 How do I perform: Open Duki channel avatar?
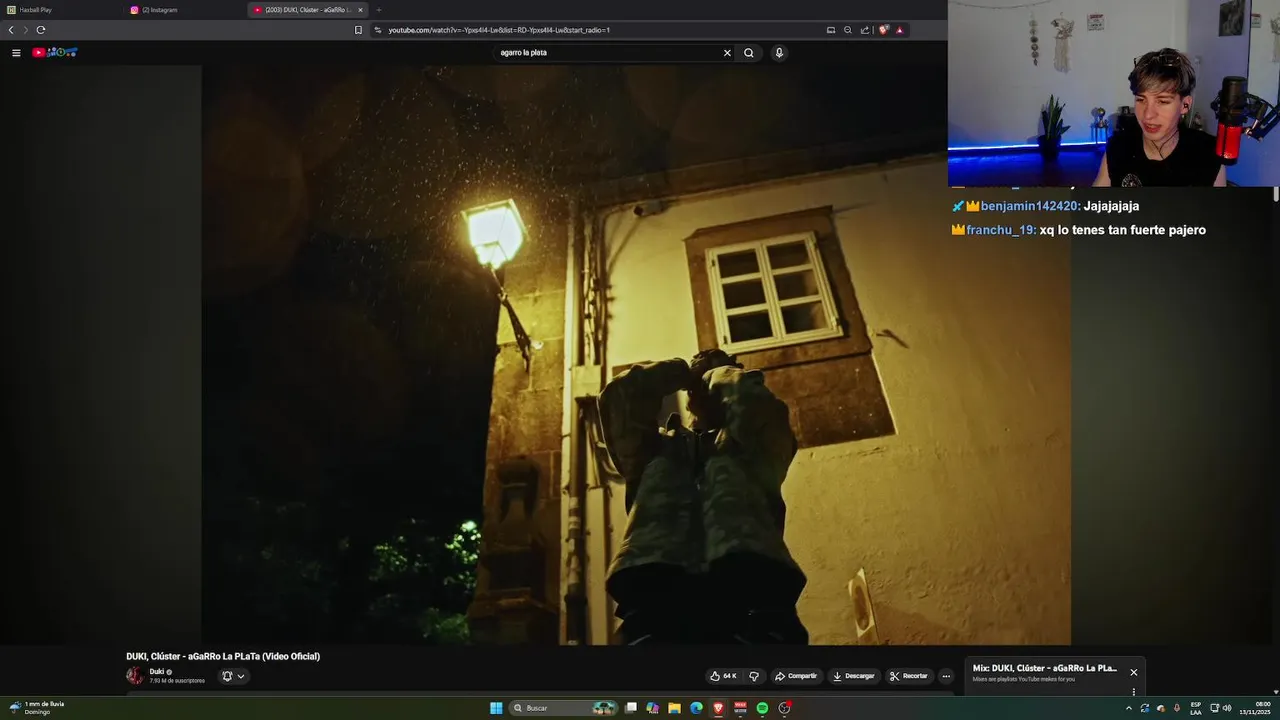[135, 676]
